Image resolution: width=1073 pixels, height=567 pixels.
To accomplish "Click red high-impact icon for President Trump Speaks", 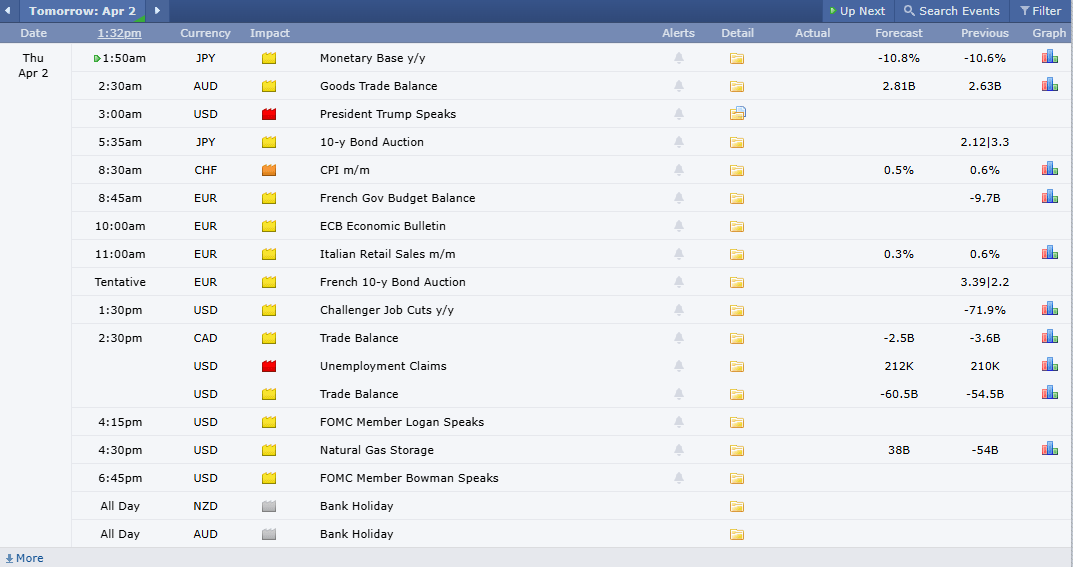I will tap(269, 114).
